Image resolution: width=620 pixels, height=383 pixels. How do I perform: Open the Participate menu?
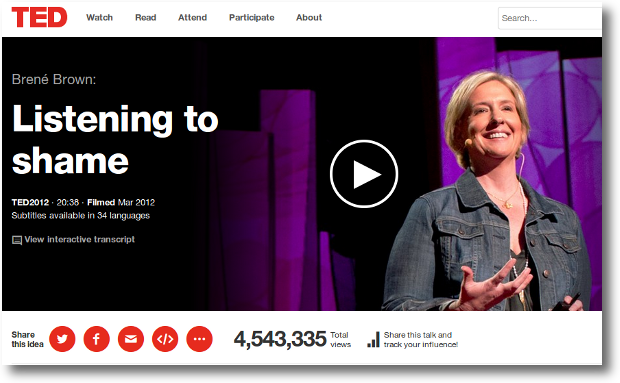click(251, 17)
